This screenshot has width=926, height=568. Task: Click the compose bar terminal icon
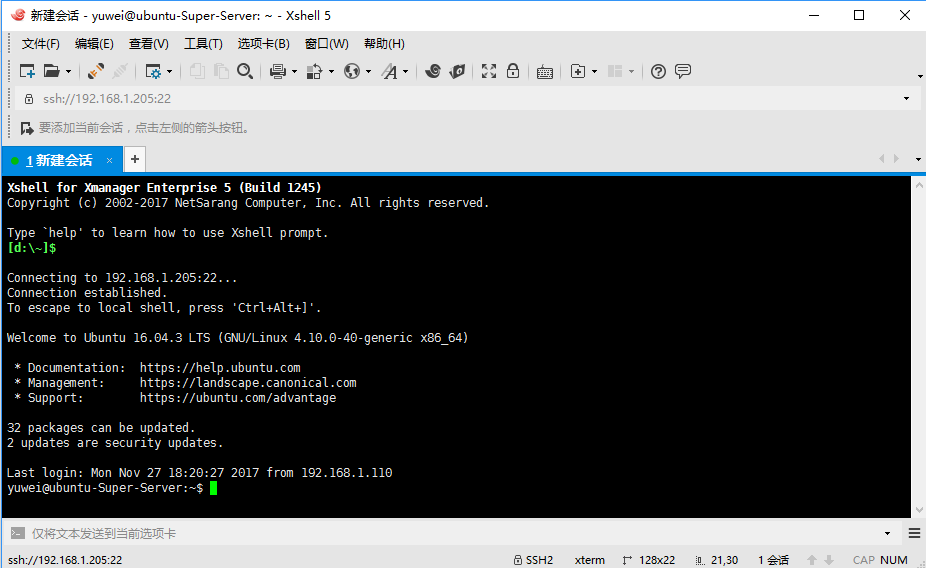point(18,534)
